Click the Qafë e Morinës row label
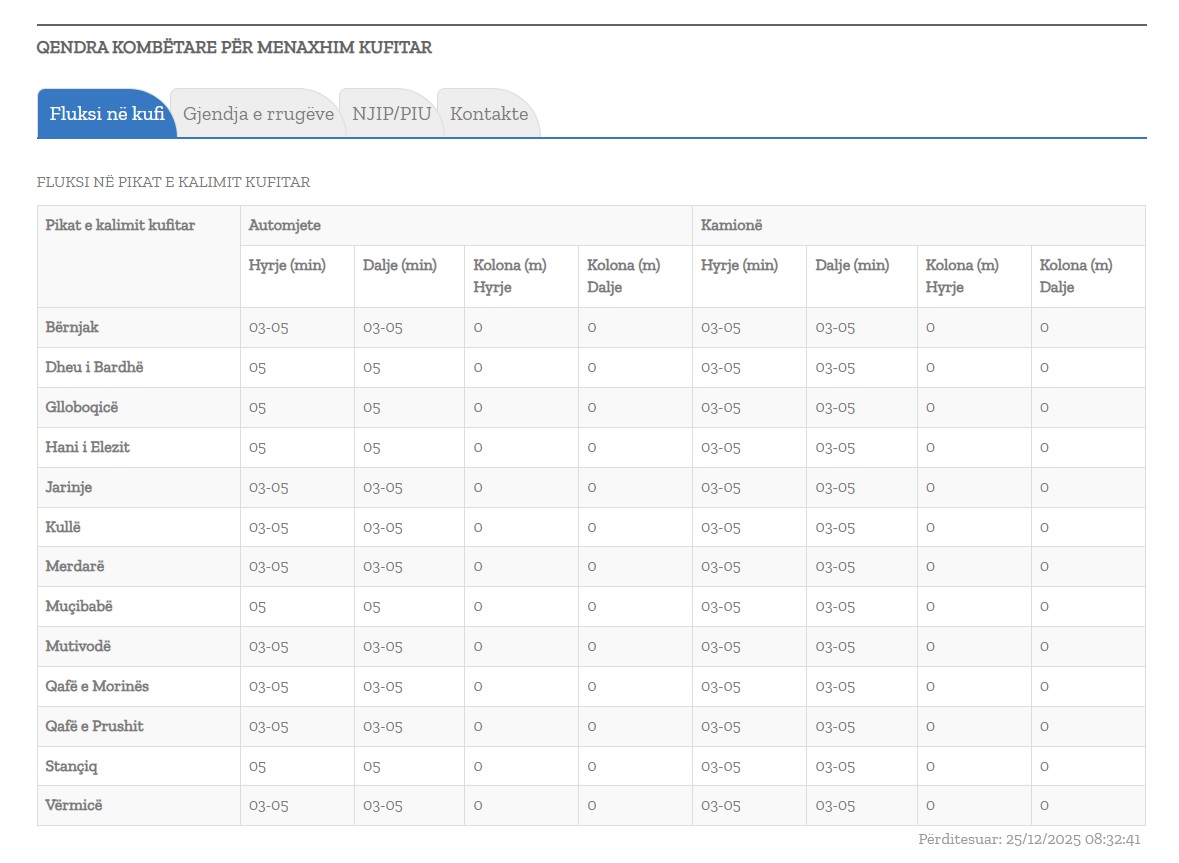 click(x=97, y=687)
